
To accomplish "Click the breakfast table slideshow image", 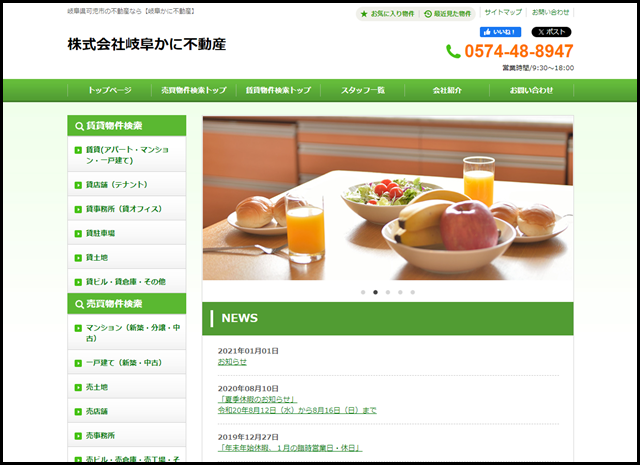I will 388,198.
